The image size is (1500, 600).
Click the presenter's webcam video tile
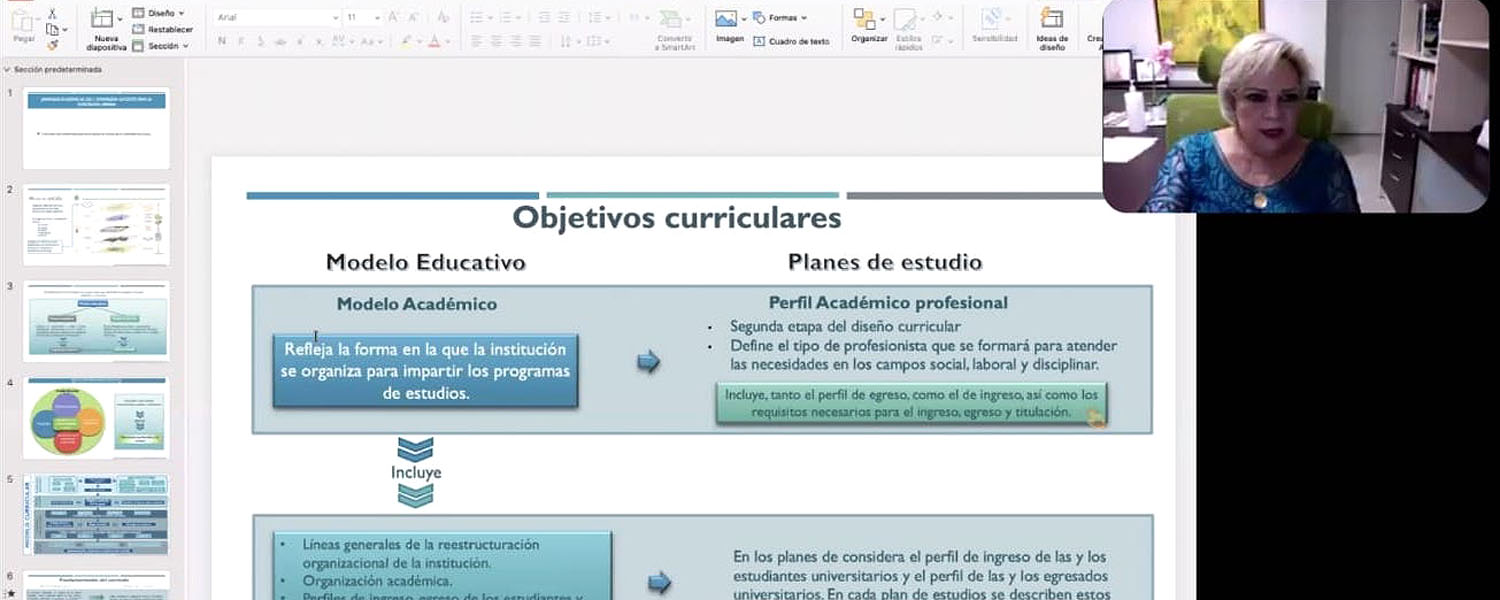1296,106
